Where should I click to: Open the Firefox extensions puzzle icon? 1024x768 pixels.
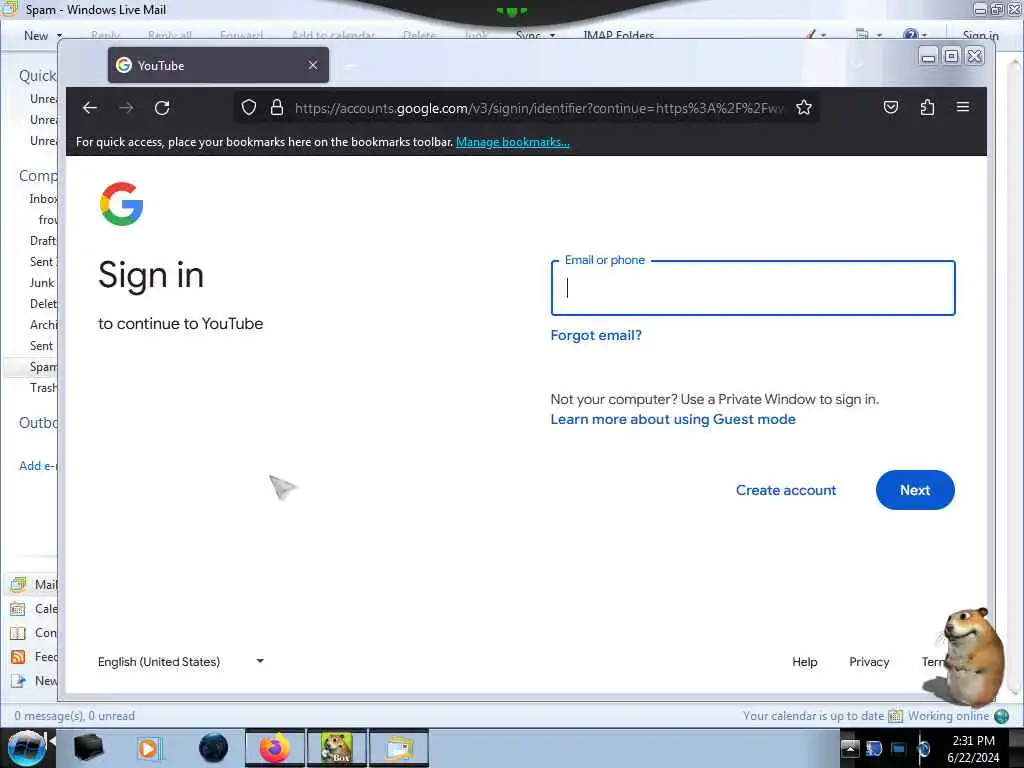tap(927, 107)
